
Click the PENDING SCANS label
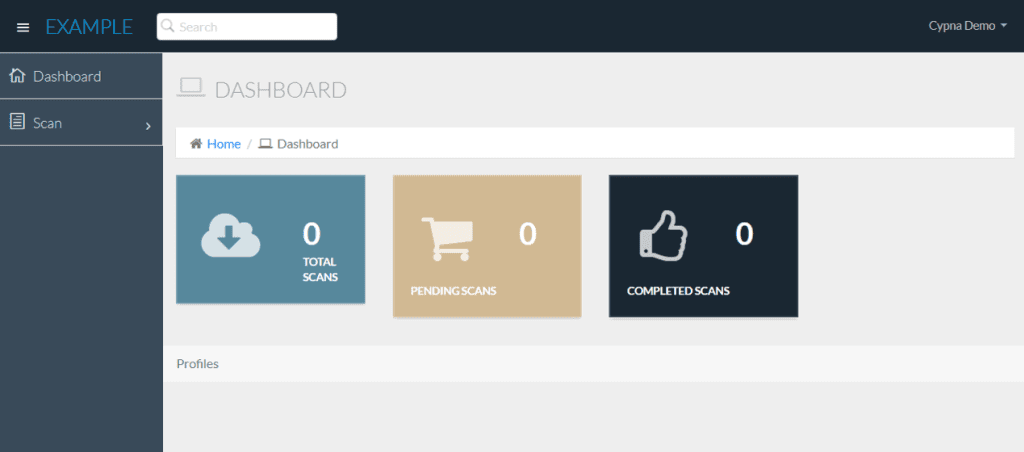453,291
